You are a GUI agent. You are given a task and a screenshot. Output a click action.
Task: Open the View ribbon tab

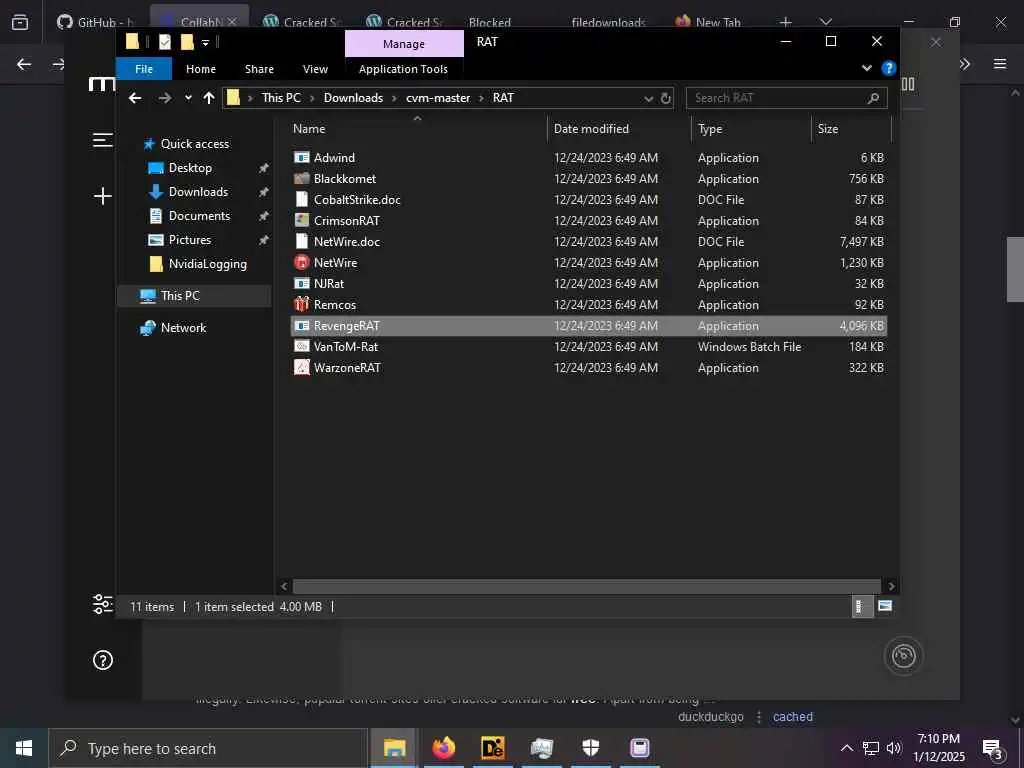tap(315, 69)
